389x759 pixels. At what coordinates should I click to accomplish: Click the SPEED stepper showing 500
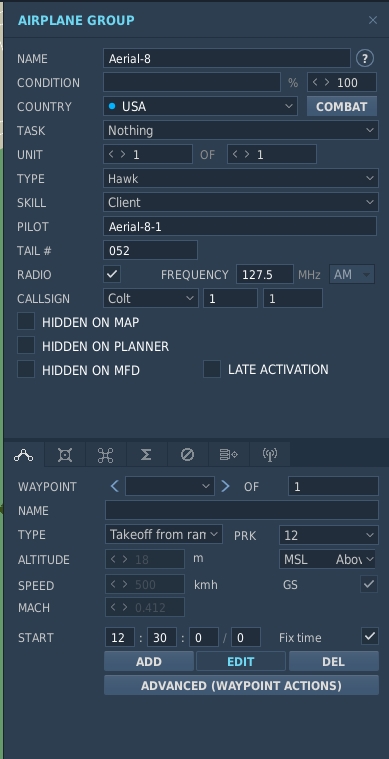145,584
